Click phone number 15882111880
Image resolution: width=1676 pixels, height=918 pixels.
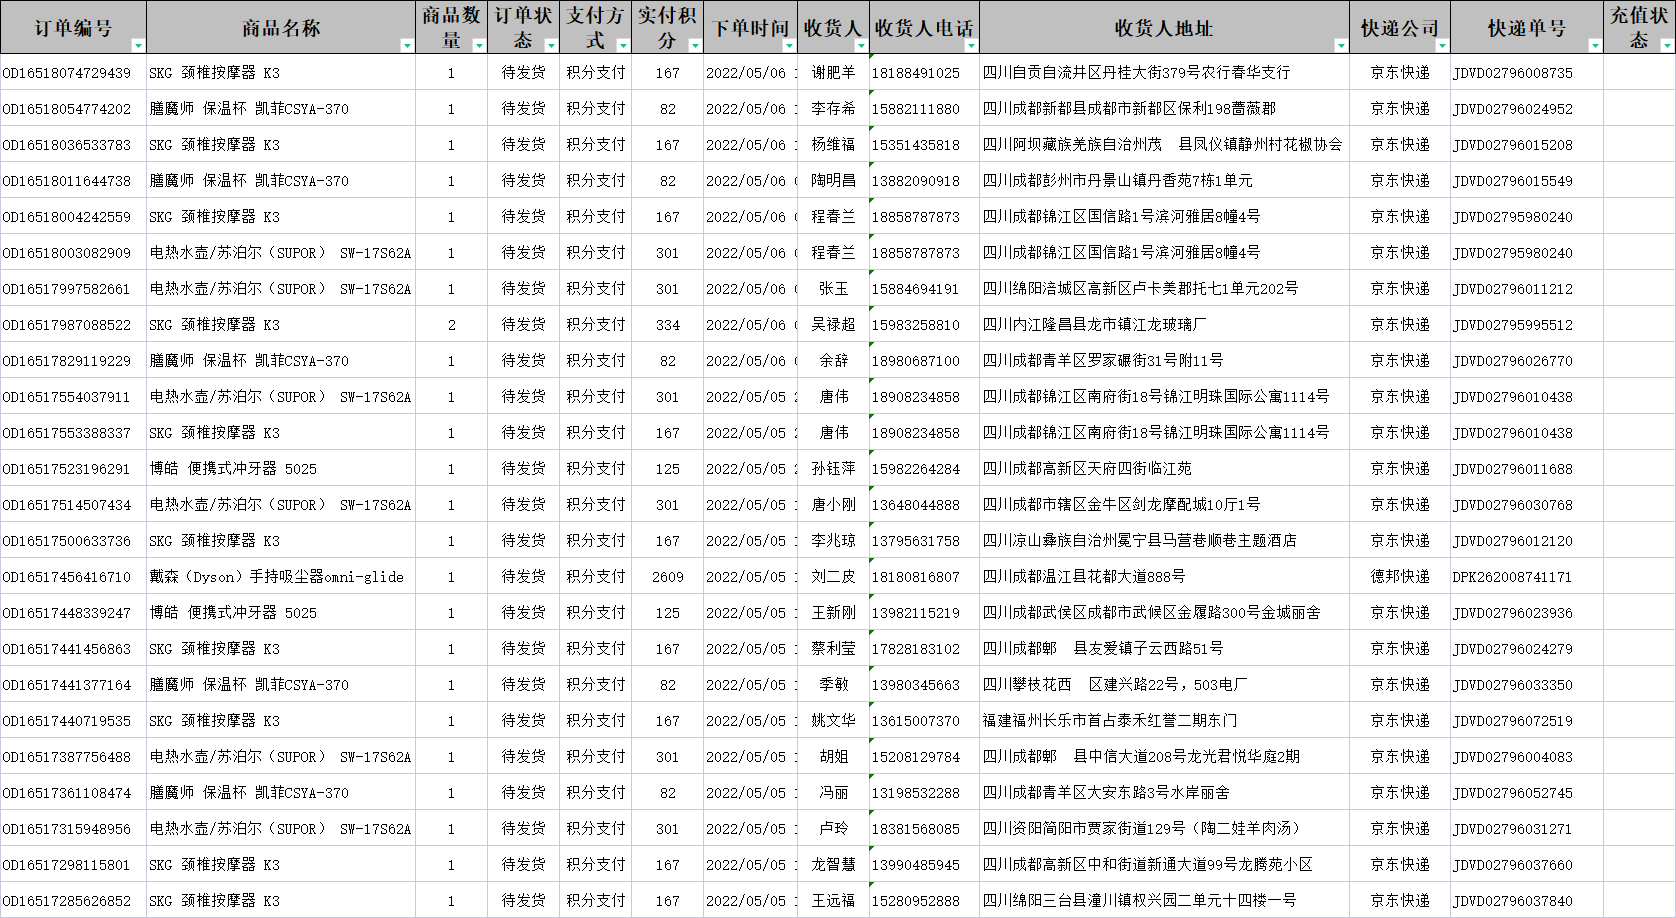point(924,109)
